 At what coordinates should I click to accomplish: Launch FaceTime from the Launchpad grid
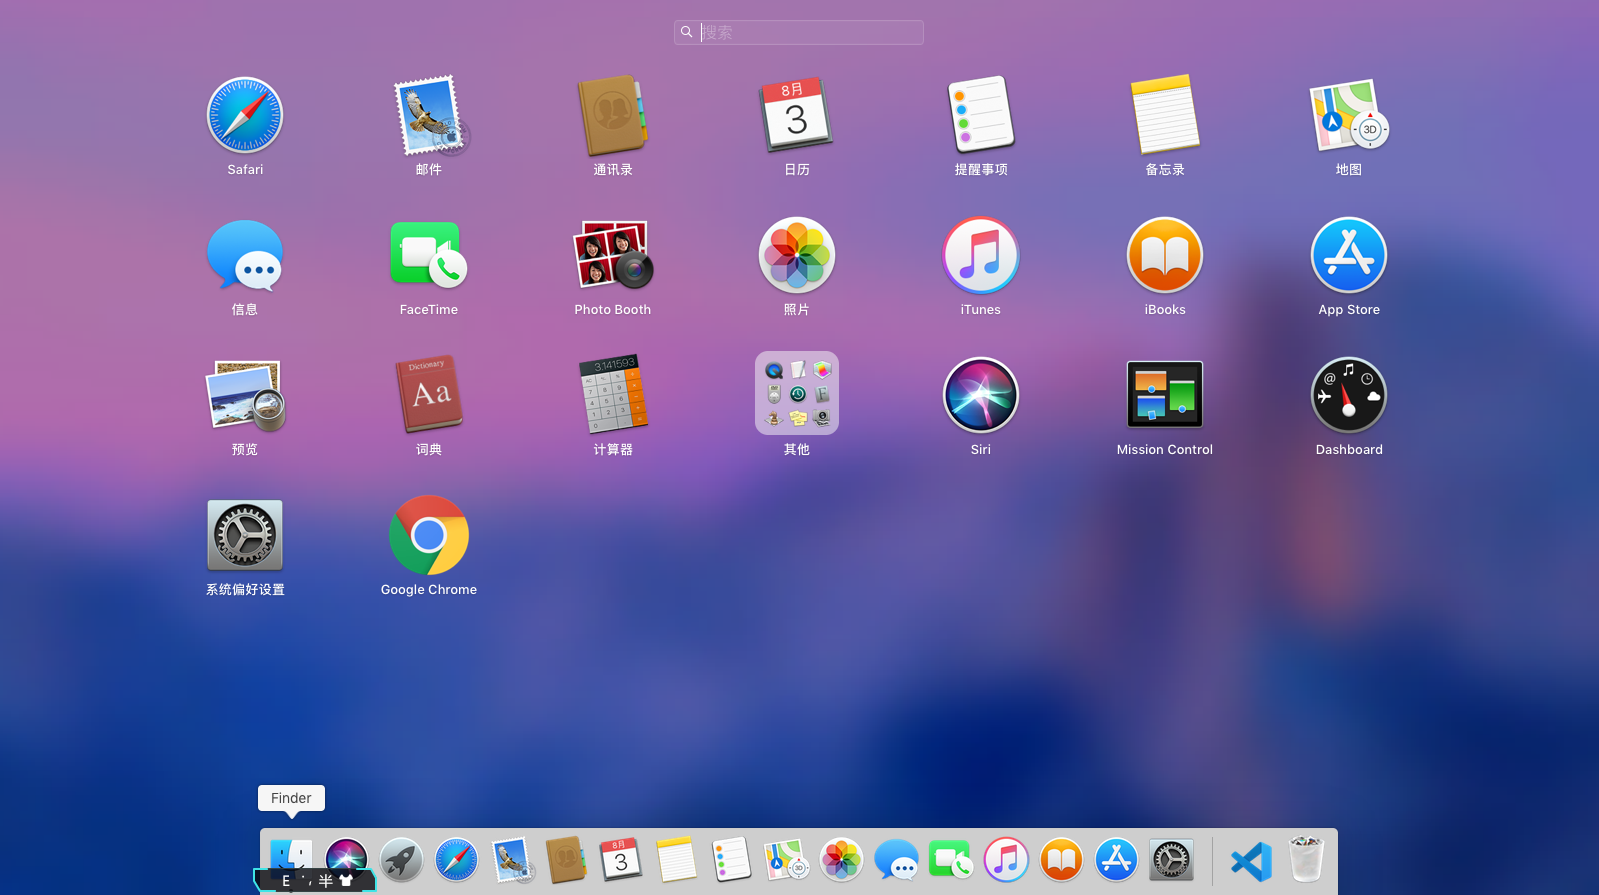tap(429, 255)
